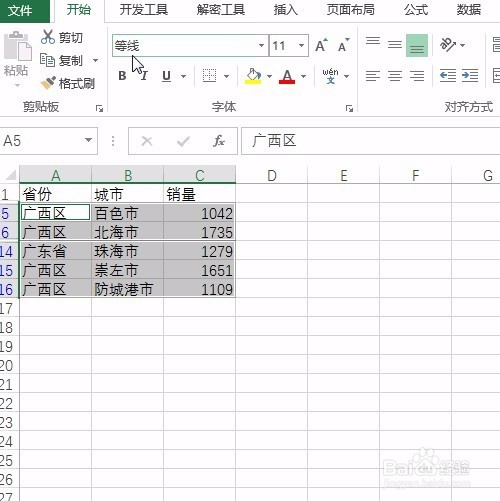
Task: Open orientation dropdown arrow
Action: point(462,45)
